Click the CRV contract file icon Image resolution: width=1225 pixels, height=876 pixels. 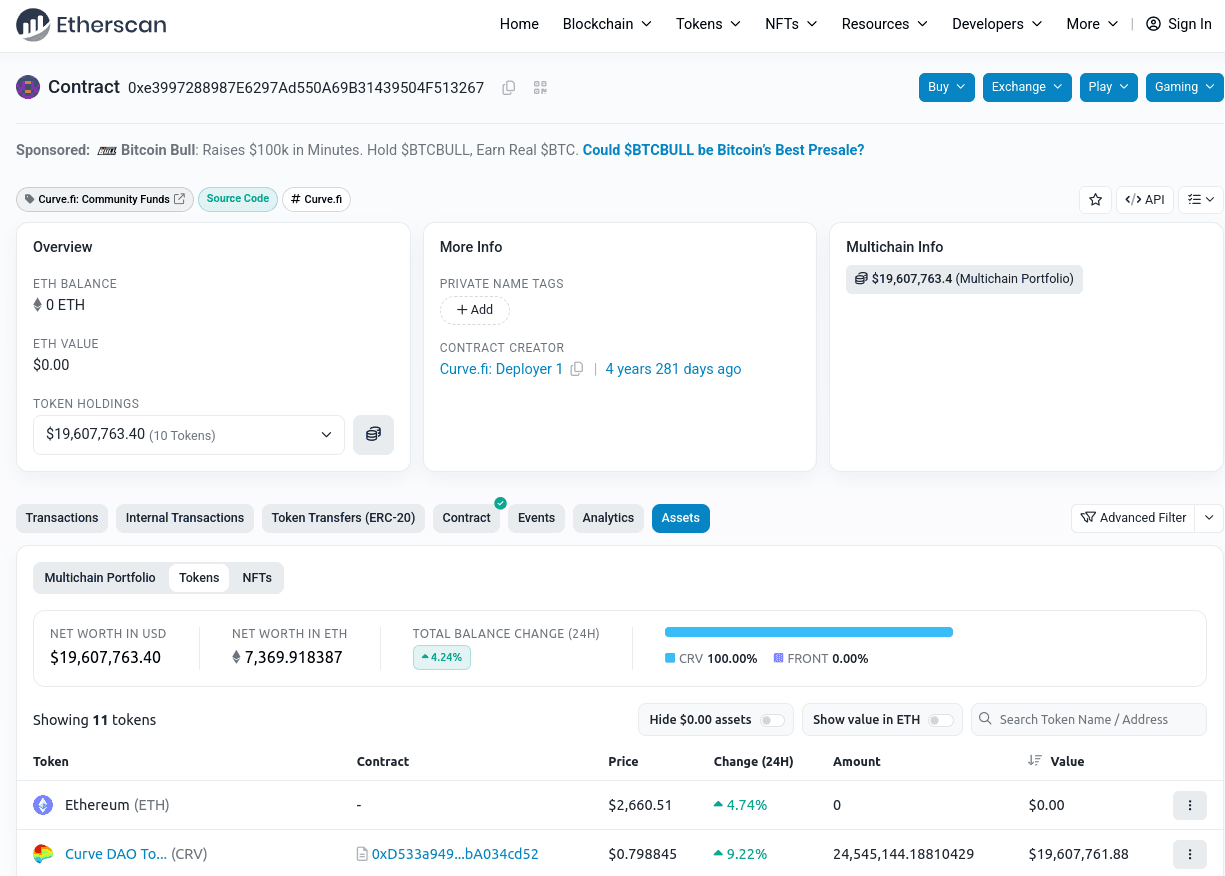(362, 854)
